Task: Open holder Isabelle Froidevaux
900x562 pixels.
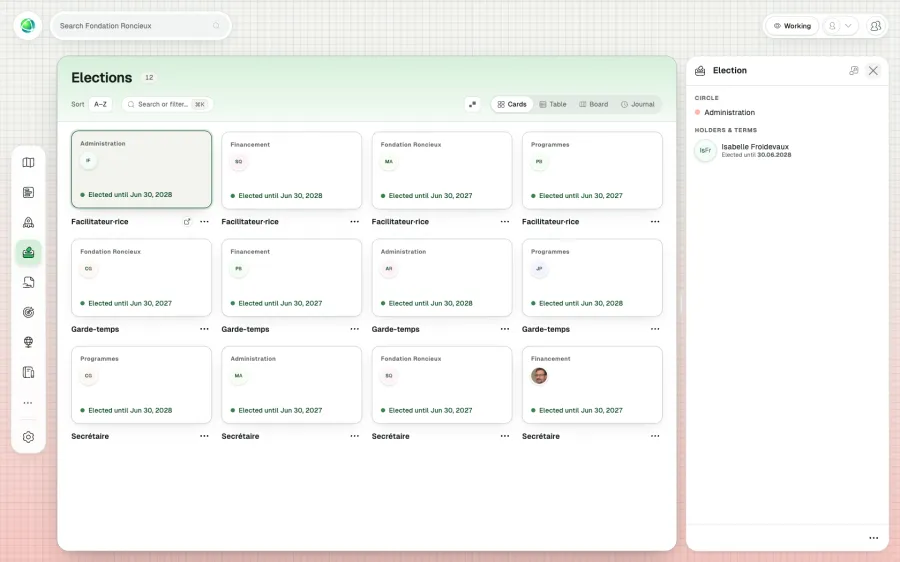Action: 755,147
